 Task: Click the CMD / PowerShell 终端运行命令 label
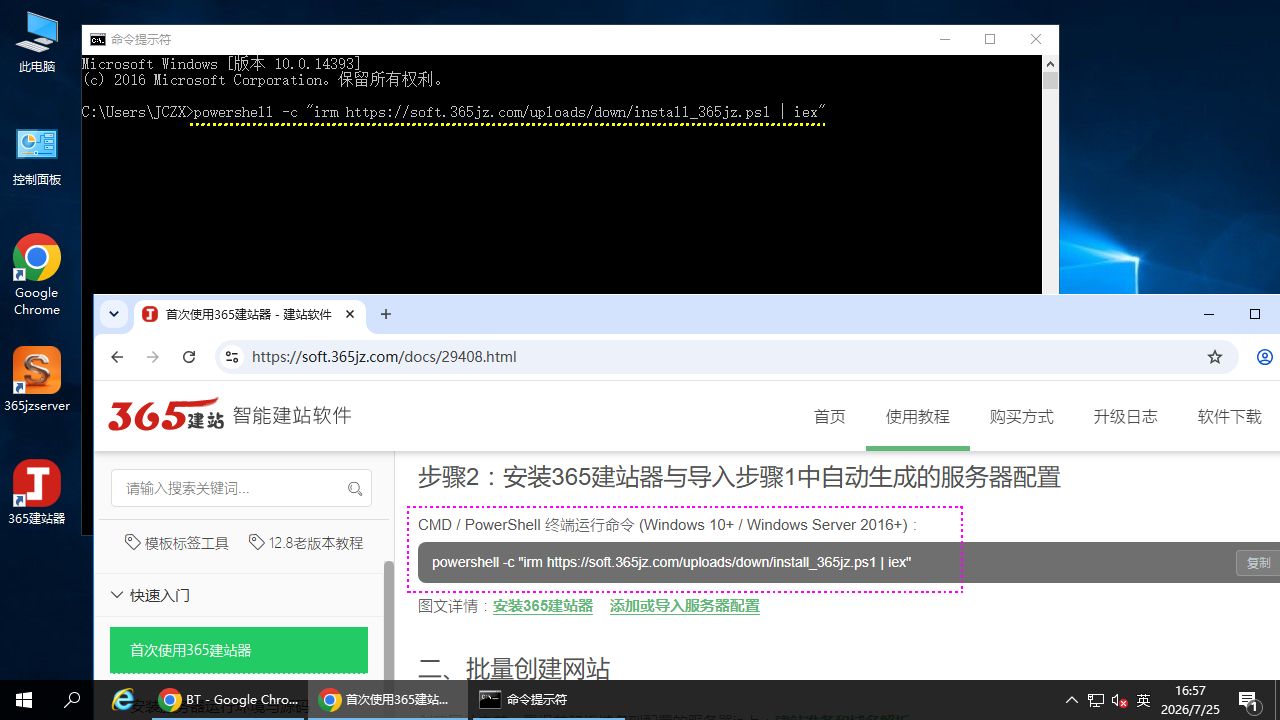(x=667, y=525)
